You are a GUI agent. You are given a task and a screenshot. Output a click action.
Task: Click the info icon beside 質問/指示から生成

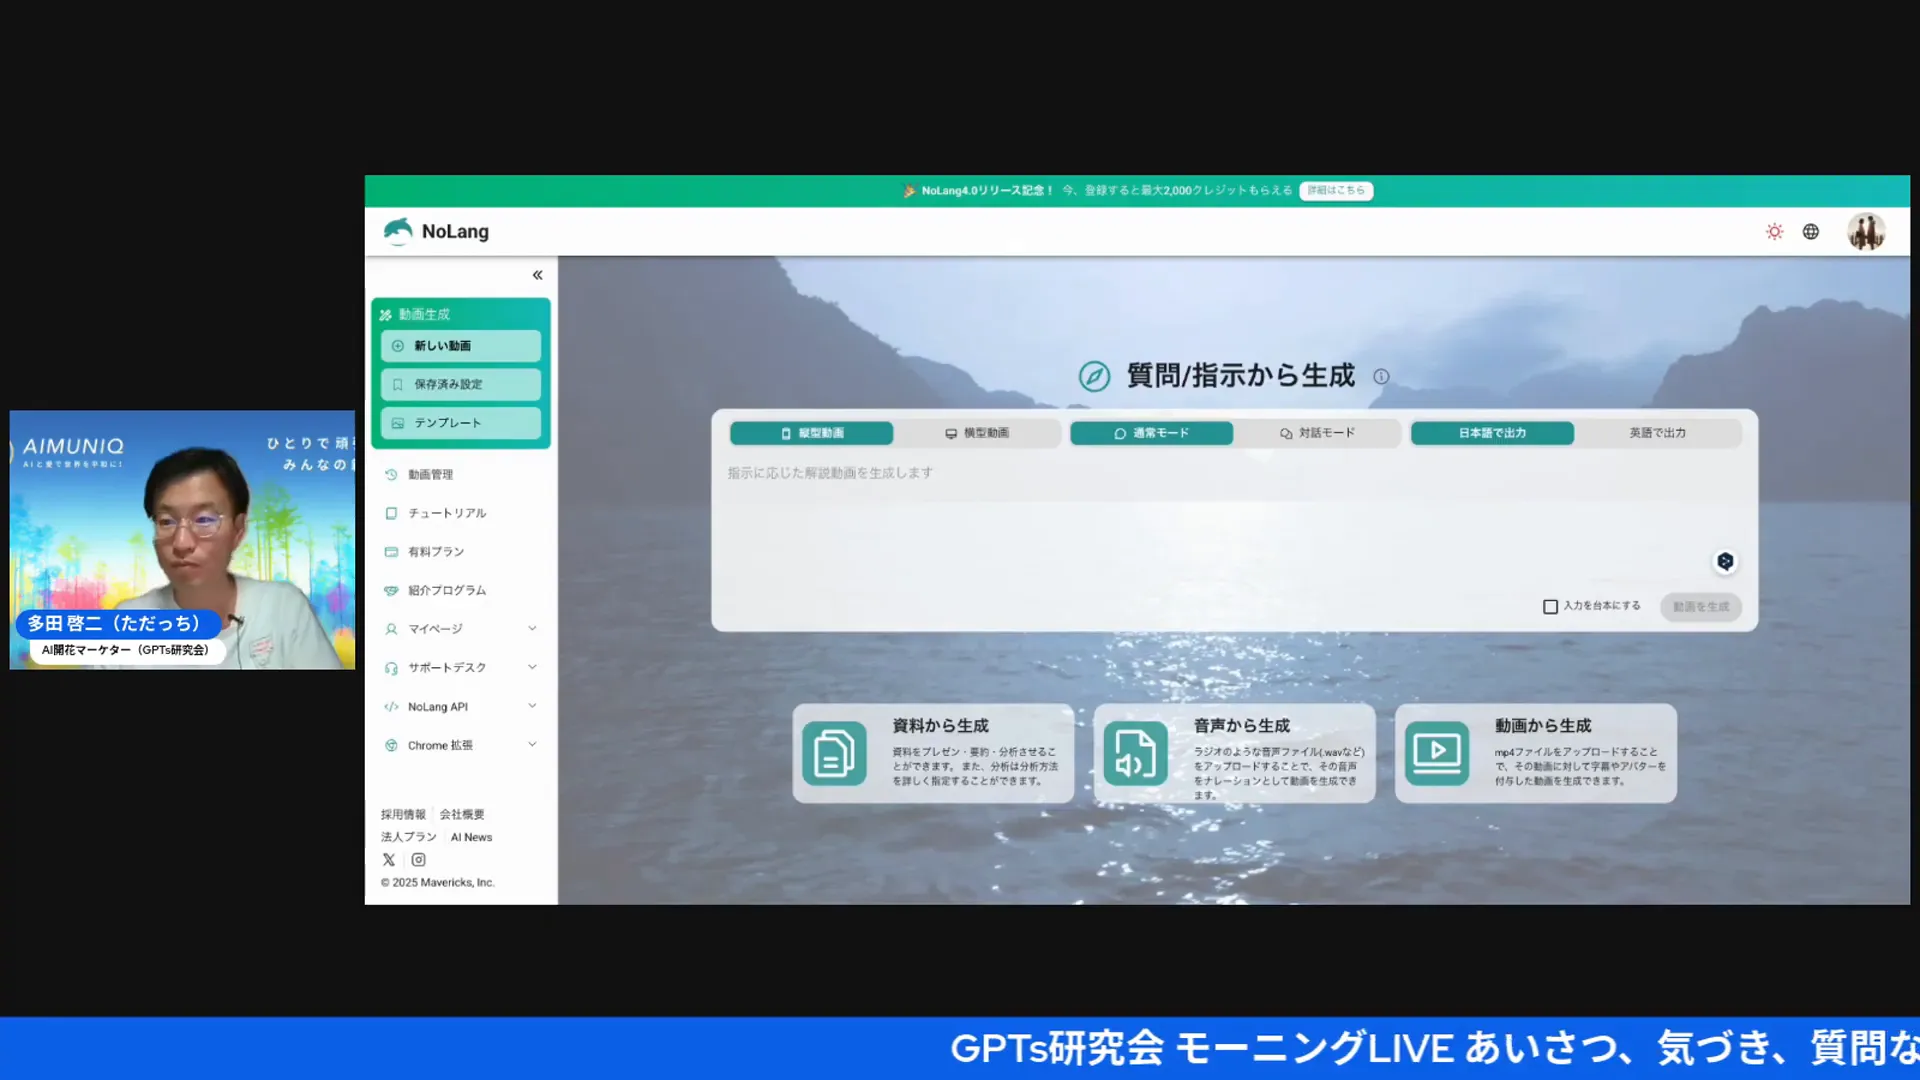1381,377
